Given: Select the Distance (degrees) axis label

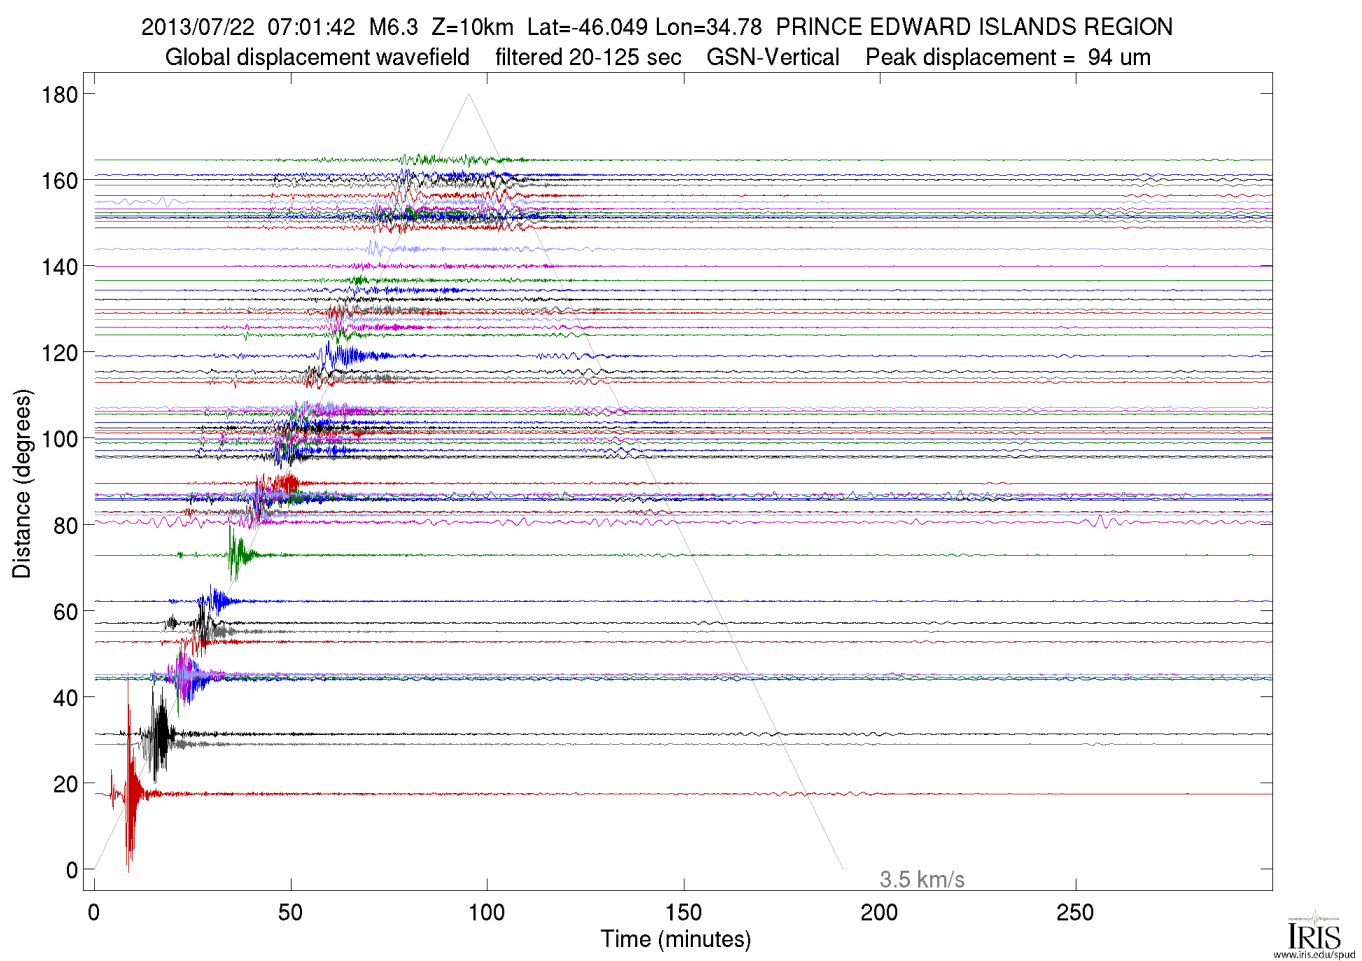Looking at the screenshot, I should tap(22, 483).
